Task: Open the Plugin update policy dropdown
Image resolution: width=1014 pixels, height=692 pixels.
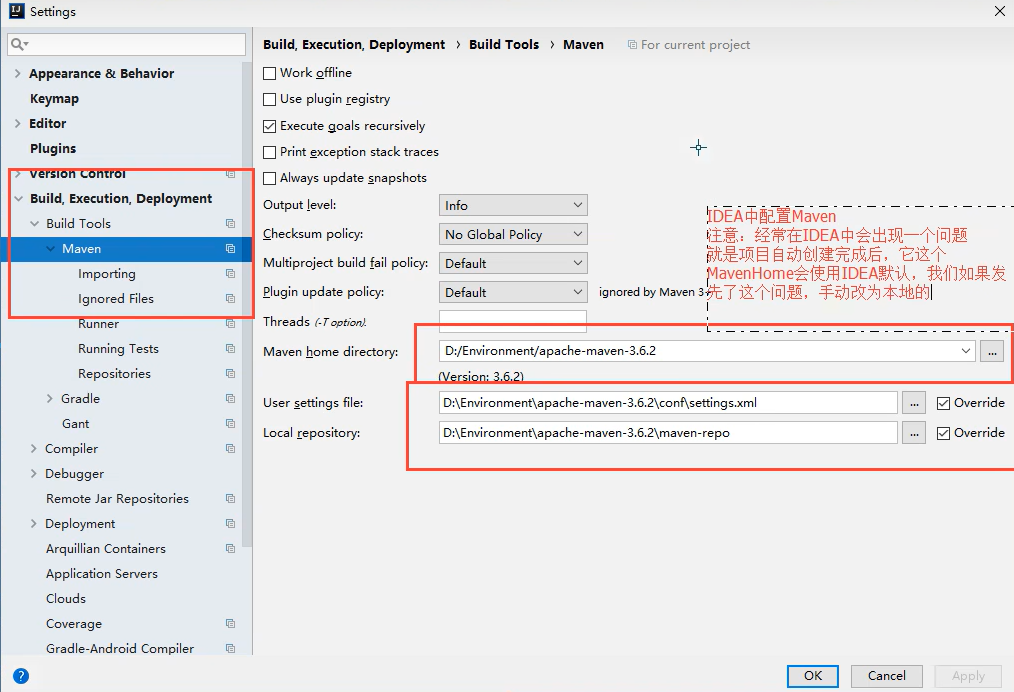Action: [513, 292]
